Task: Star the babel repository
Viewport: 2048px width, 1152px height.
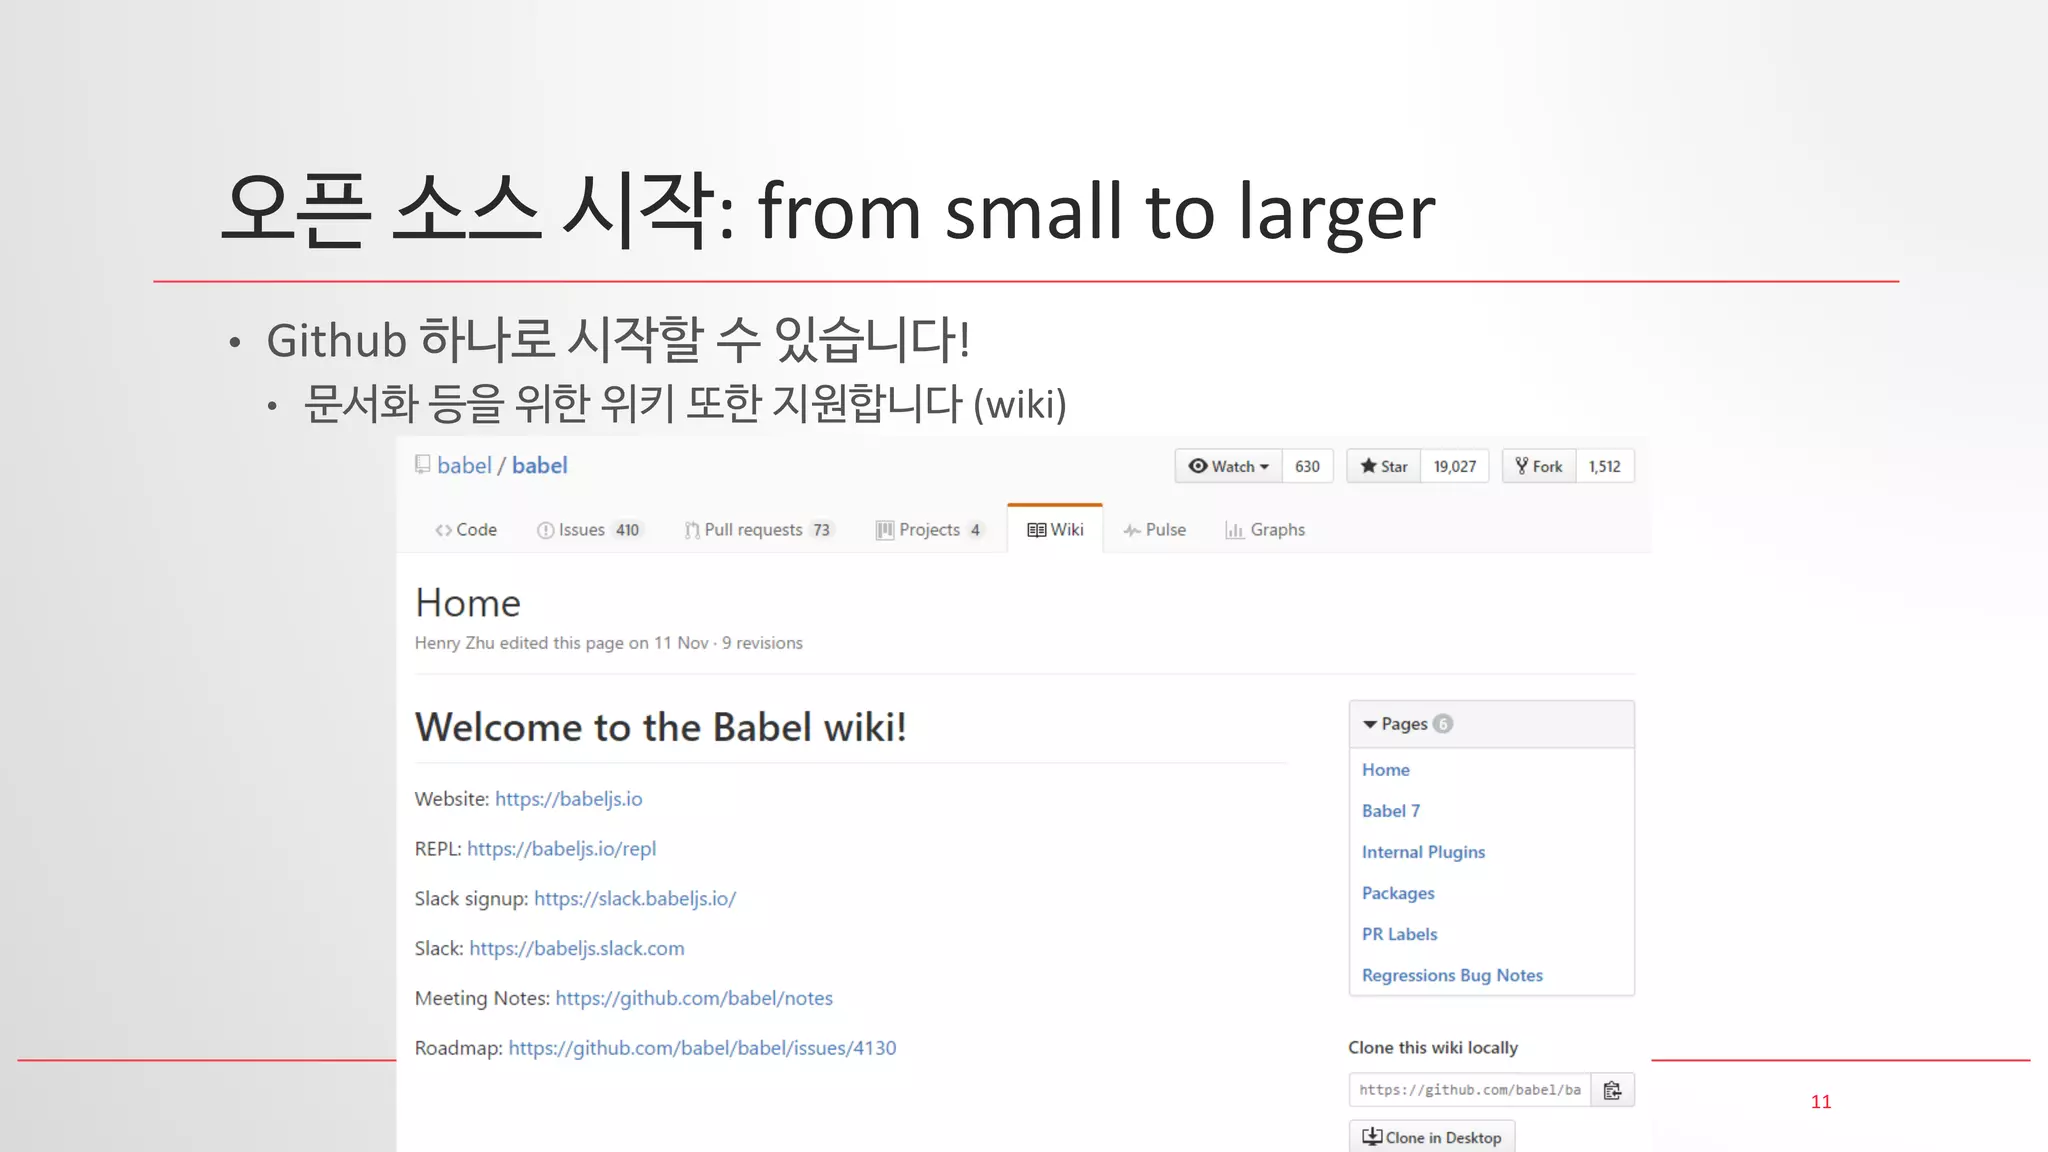Action: (x=1384, y=466)
